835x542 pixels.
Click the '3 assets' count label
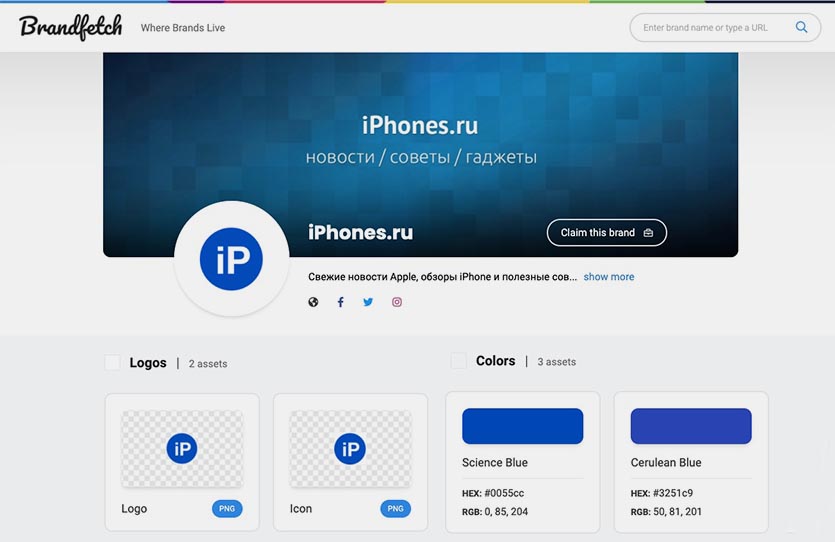point(556,362)
